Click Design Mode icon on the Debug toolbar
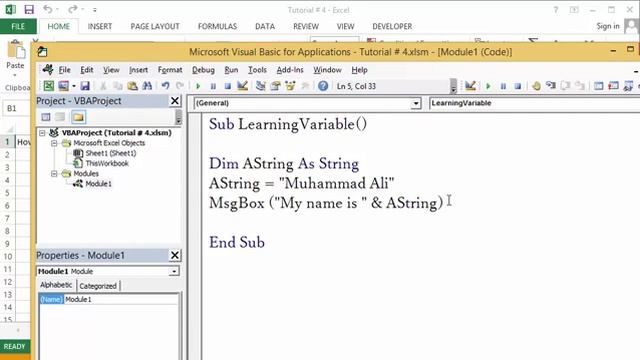 (x=470, y=86)
